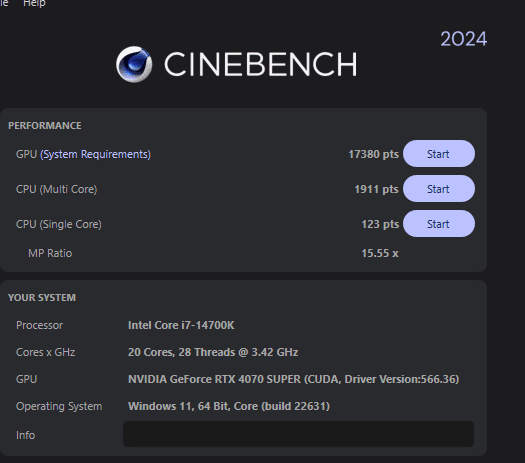Click the Intel Core i7-14700K processor text

(x=181, y=325)
